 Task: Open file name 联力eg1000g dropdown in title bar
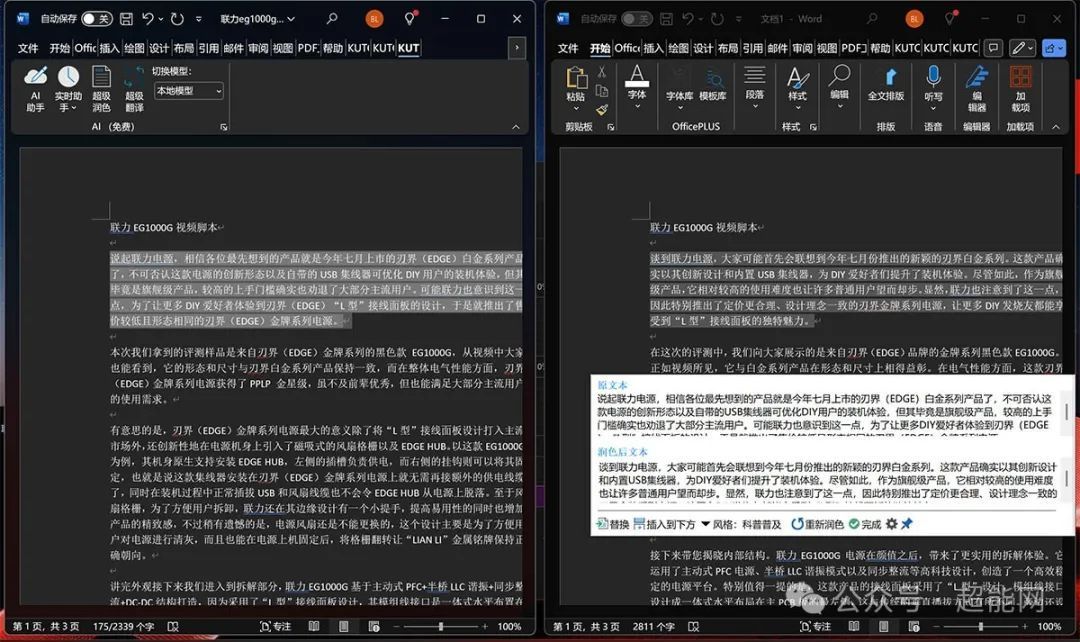(x=257, y=19)
